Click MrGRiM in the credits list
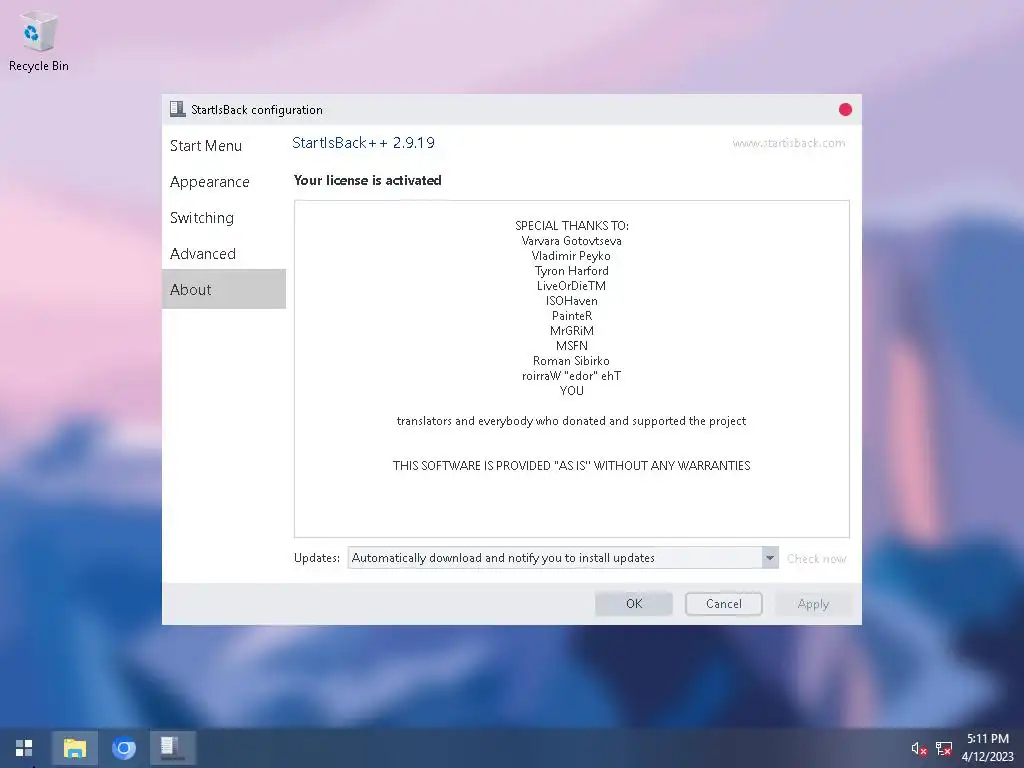The height and width of the screenshot is (768, 1024). coord(571,331)
